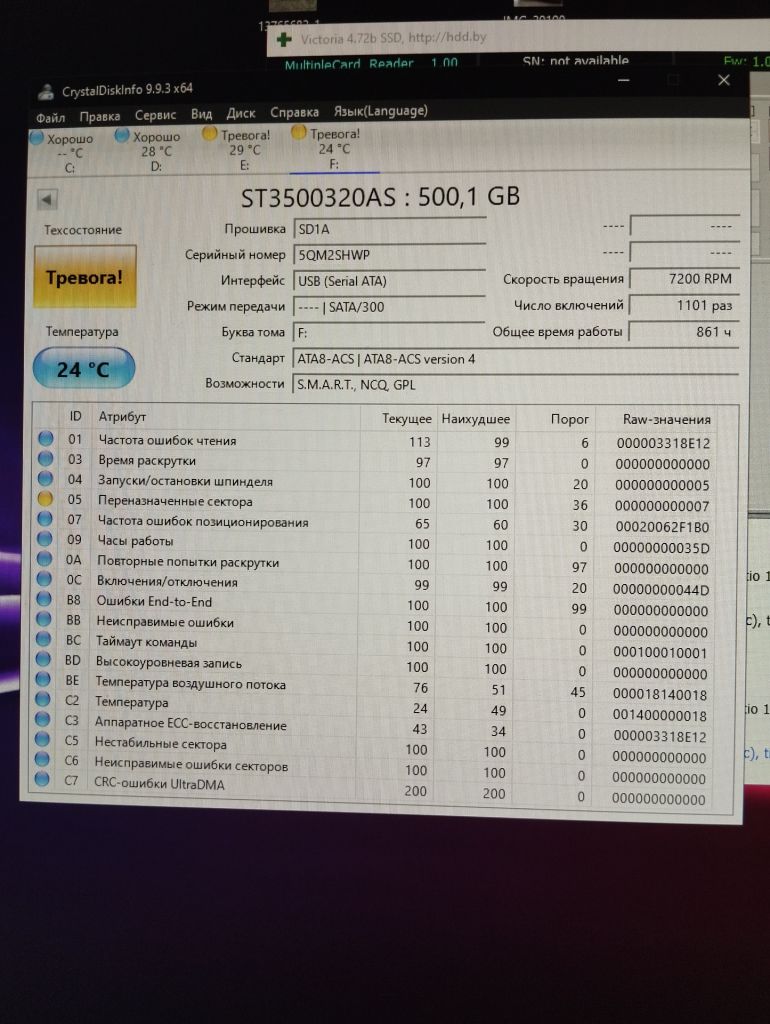This screenshot has height=1024, width=770.
Task: Click status icon for attribute 03 Время раскрутки
Action: 46,459
